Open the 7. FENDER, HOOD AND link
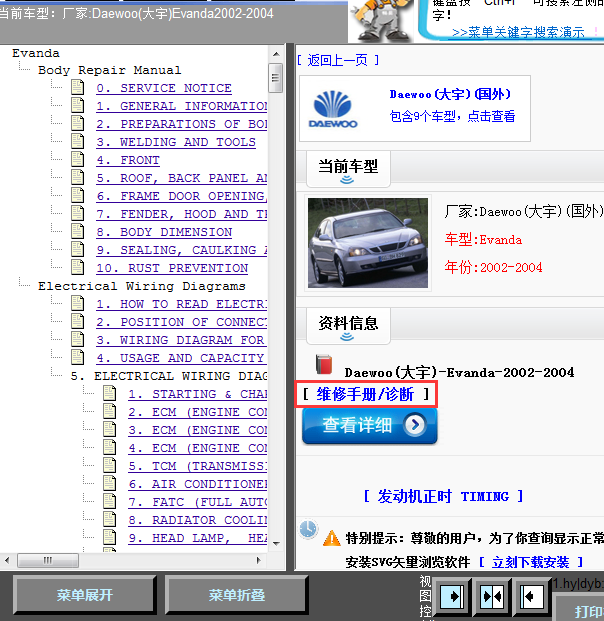Viewport: 604px width, 621px height. tap(181, 214)
